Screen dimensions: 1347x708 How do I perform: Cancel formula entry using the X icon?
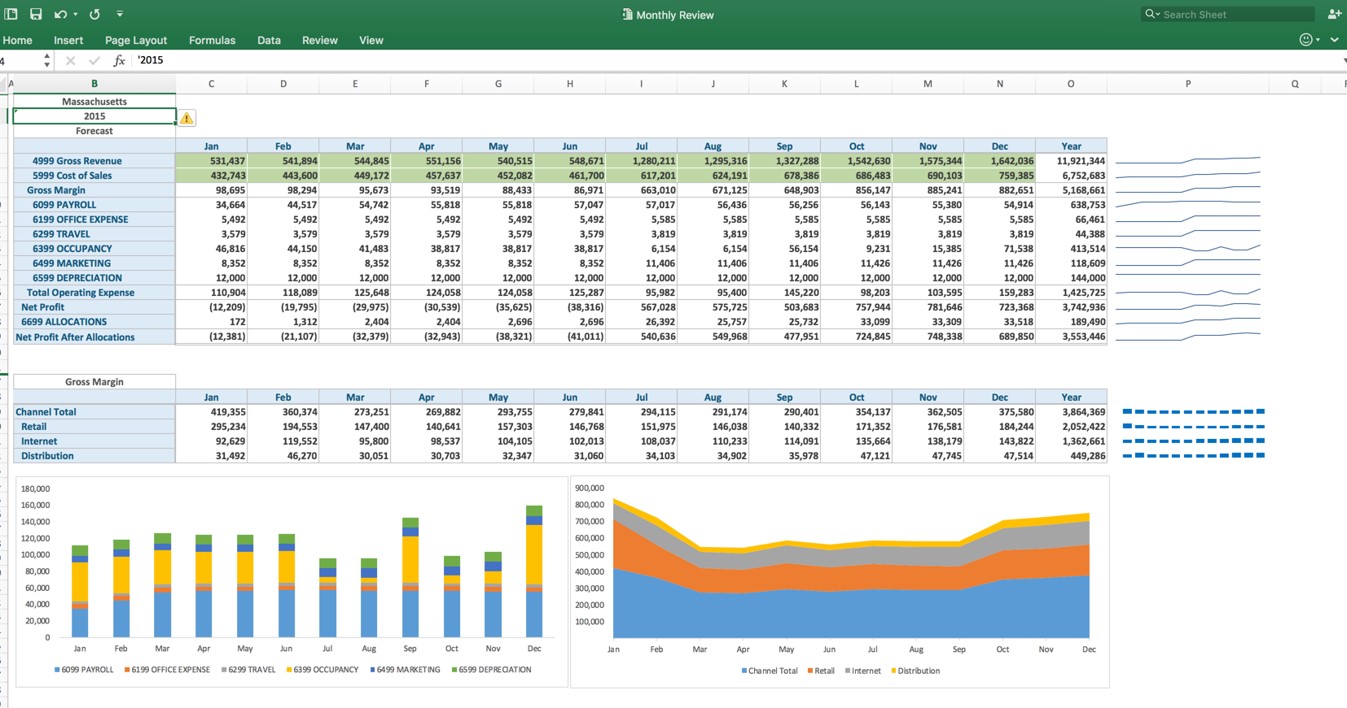point(70,60)
